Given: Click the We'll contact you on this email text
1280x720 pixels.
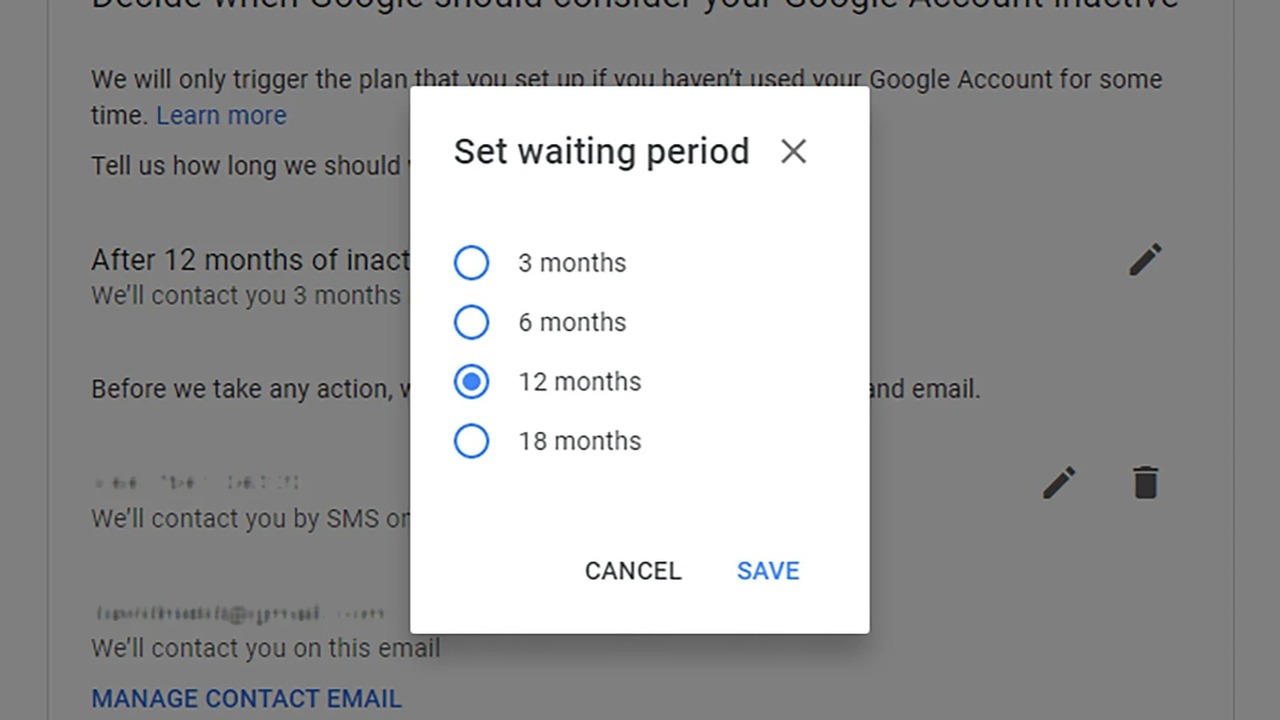Looking at the screenshot, I should click(266, 648).
